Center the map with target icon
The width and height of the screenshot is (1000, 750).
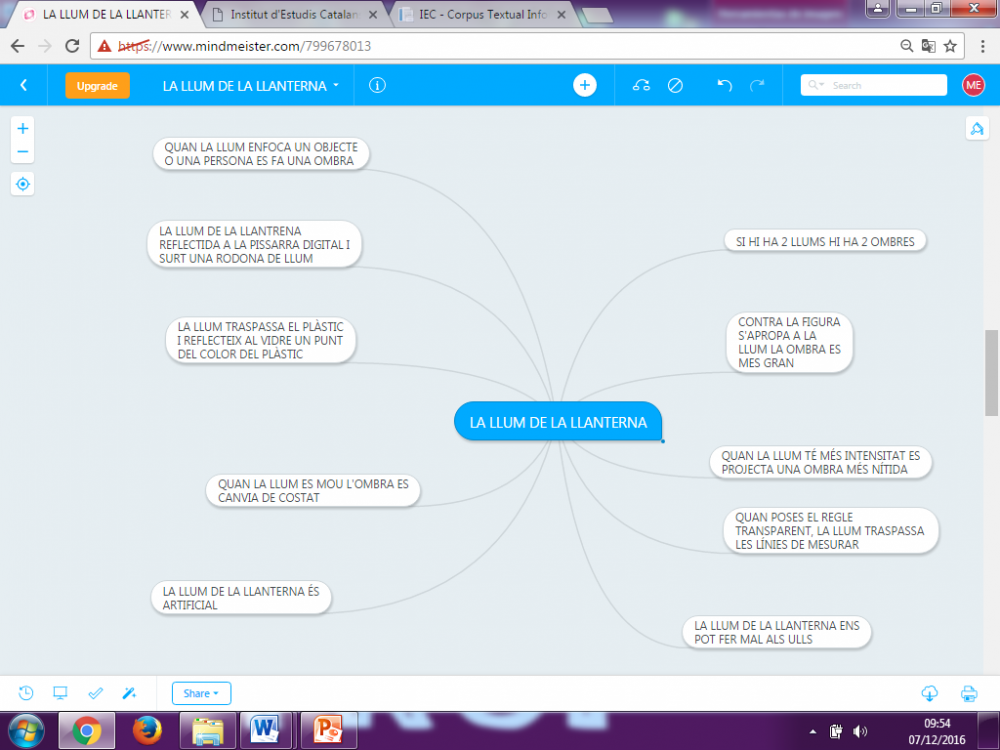23,184
